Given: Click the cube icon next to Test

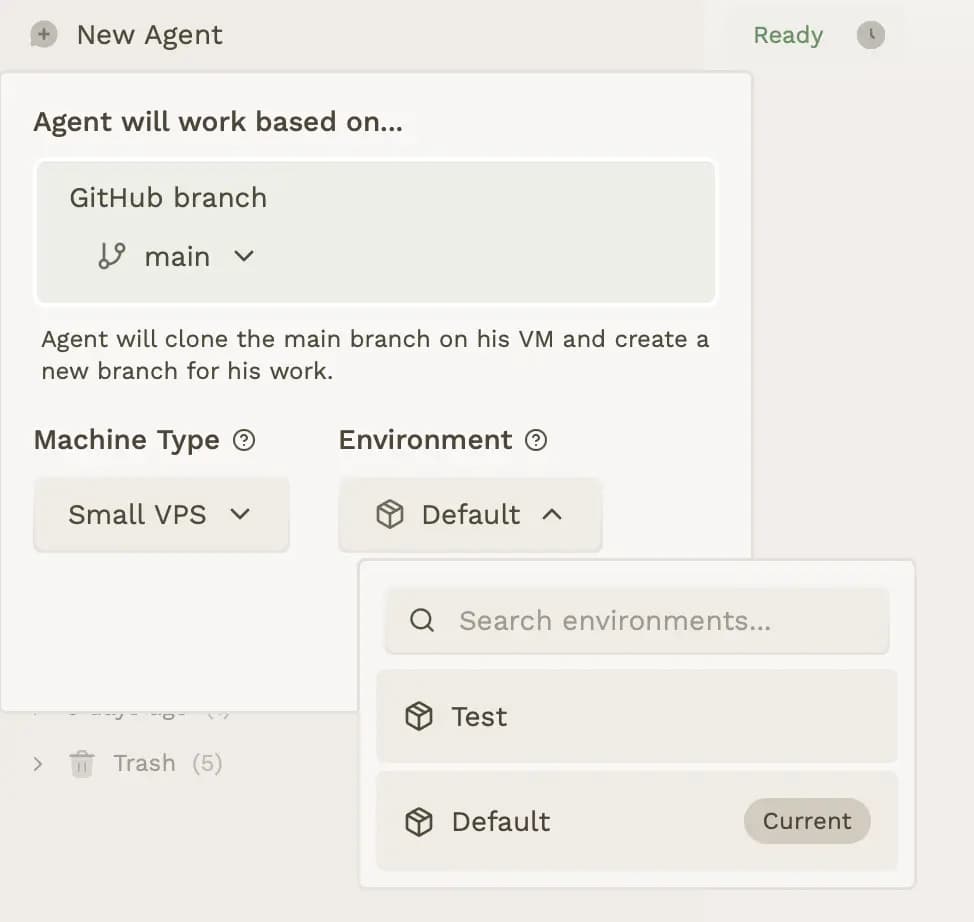Looking at the screenshot, I should (418, 717).
